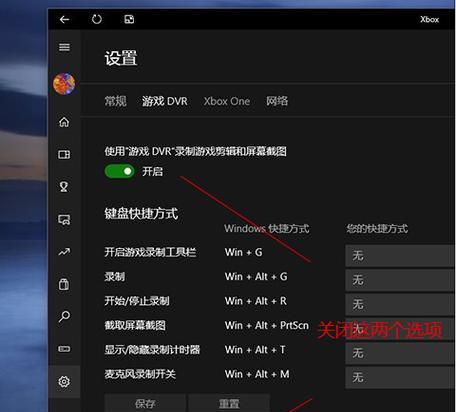
Task: Click the 'Win + Alt + T' shortcut text
Action: point(255,350)
